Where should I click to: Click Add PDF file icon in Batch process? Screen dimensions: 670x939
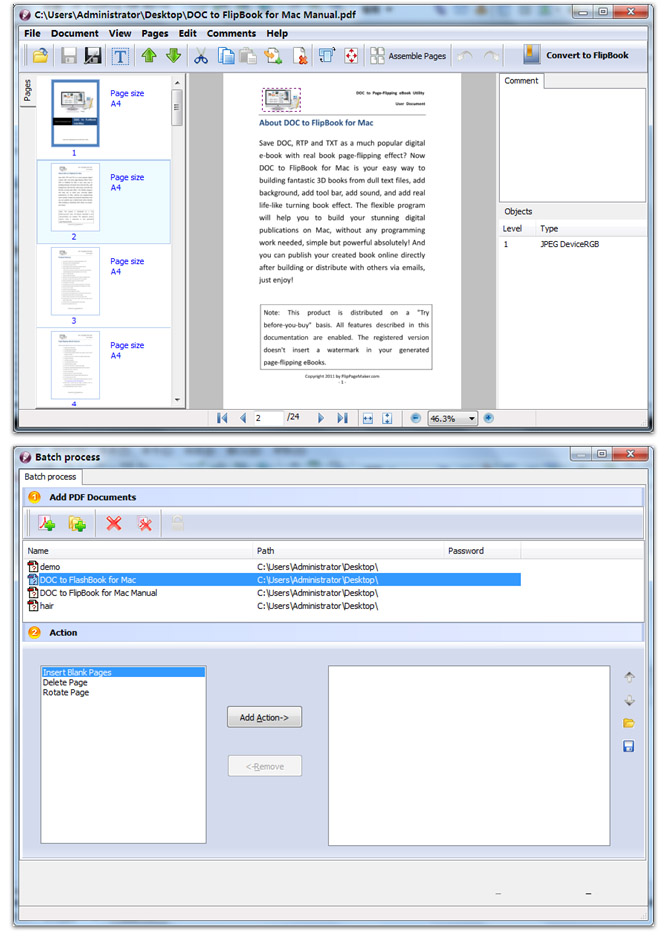(x=47, y=524)
